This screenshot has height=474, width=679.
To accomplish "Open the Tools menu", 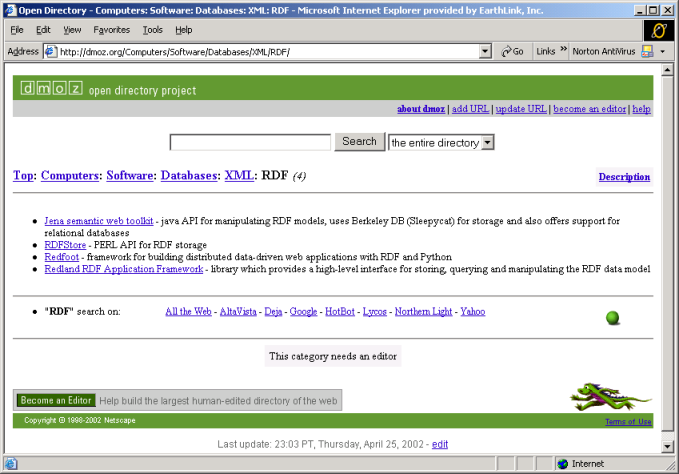I will tap(152, 30).
